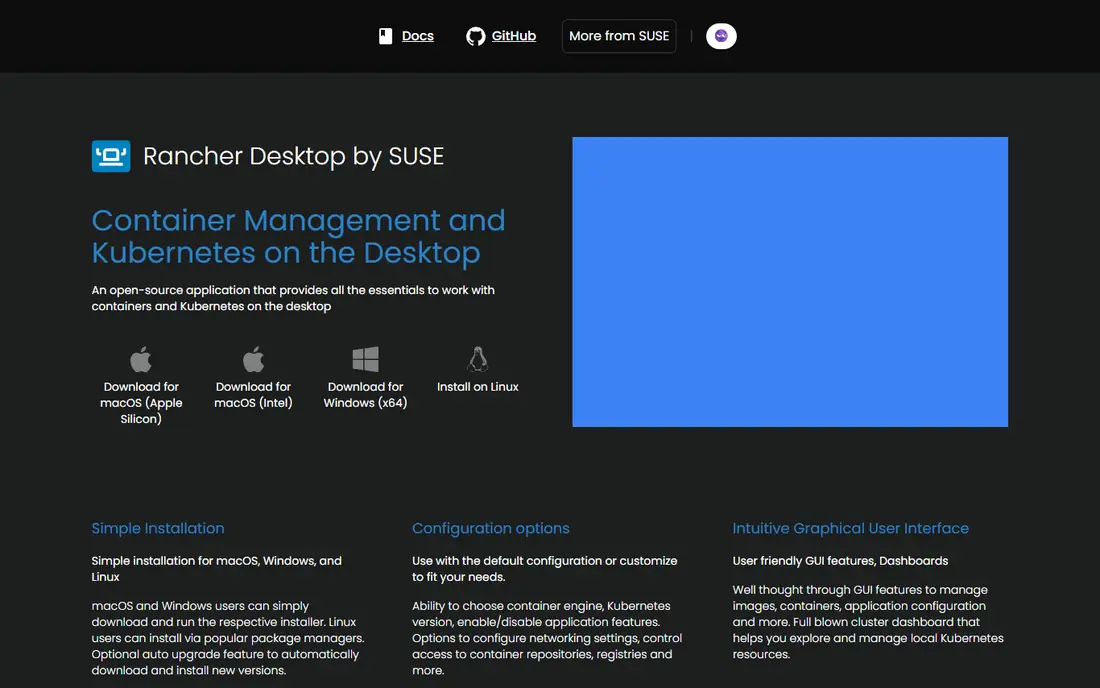Open the Docs link

click(x=417, y=36)
